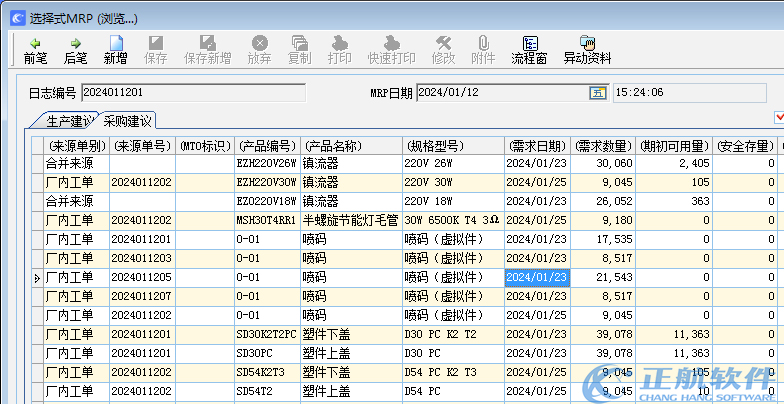The image size is (784, 404).
Task: Click the 修改 edit tools icon
Action: pyautogui.click(x=444, y=49)
